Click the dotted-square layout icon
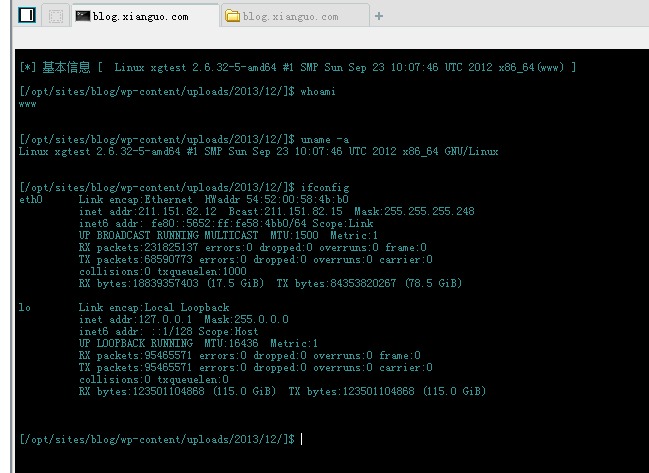The width and height of the screenshot is (649, 473). [55, 16]
